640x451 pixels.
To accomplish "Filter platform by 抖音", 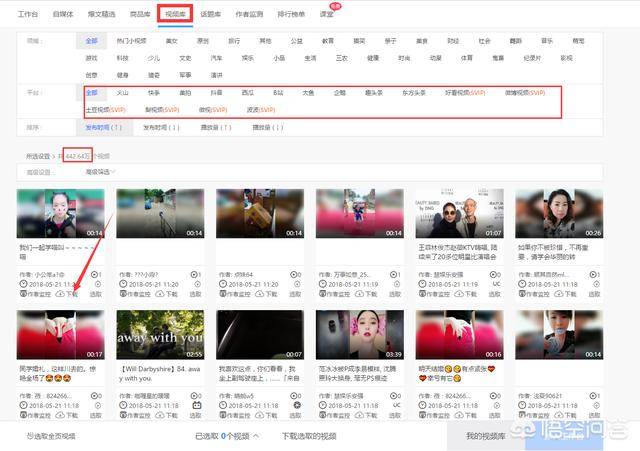I will [216, 93].
